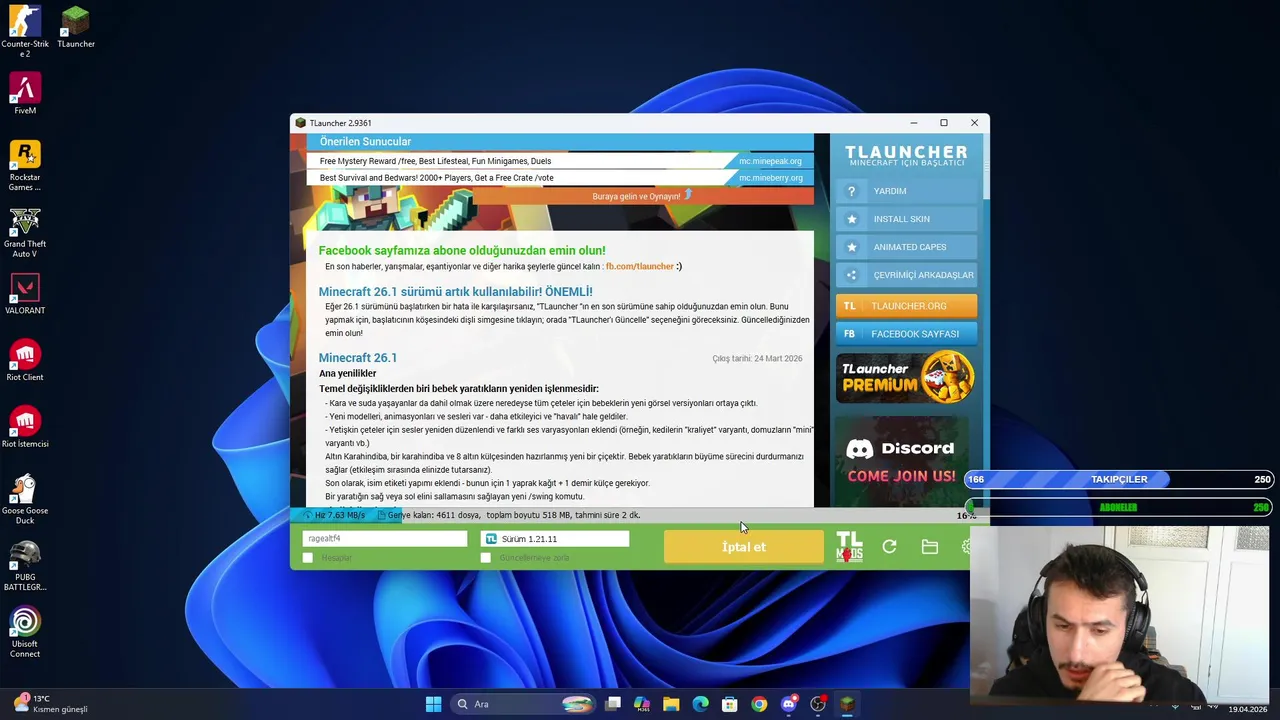Click the Takipçiler follower goal bar
1280x720 pixels.
click(x=1119, y=479)
